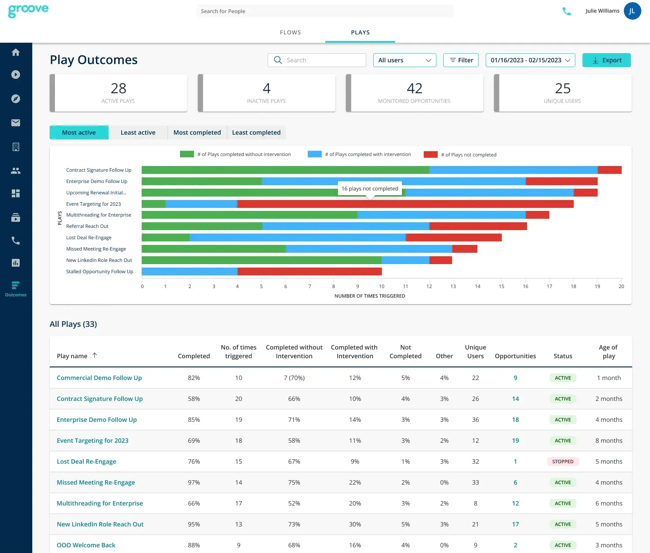Viewport: 650px width, 553px height.
Task: Switch to the FLOWS tab
Action: pyautogui.click(x=290, y=32)
